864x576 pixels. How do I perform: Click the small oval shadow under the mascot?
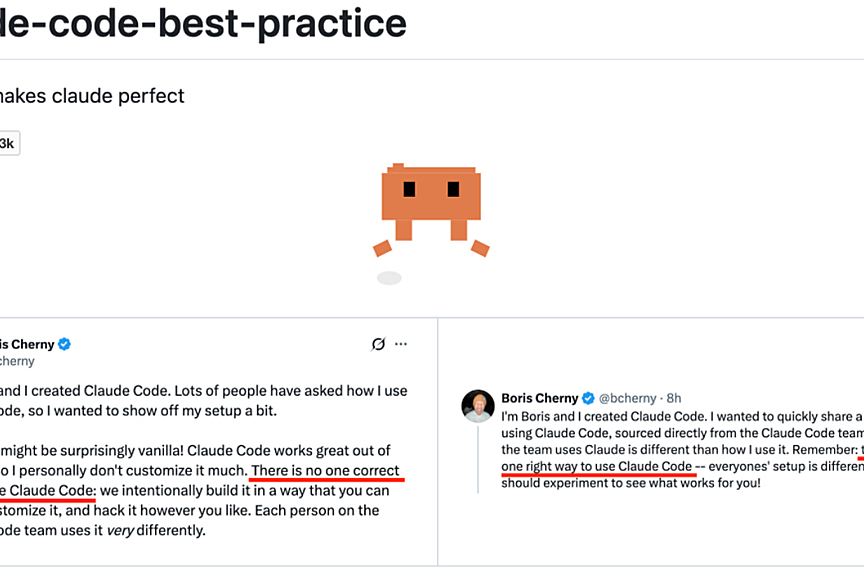tap(388, 277)
